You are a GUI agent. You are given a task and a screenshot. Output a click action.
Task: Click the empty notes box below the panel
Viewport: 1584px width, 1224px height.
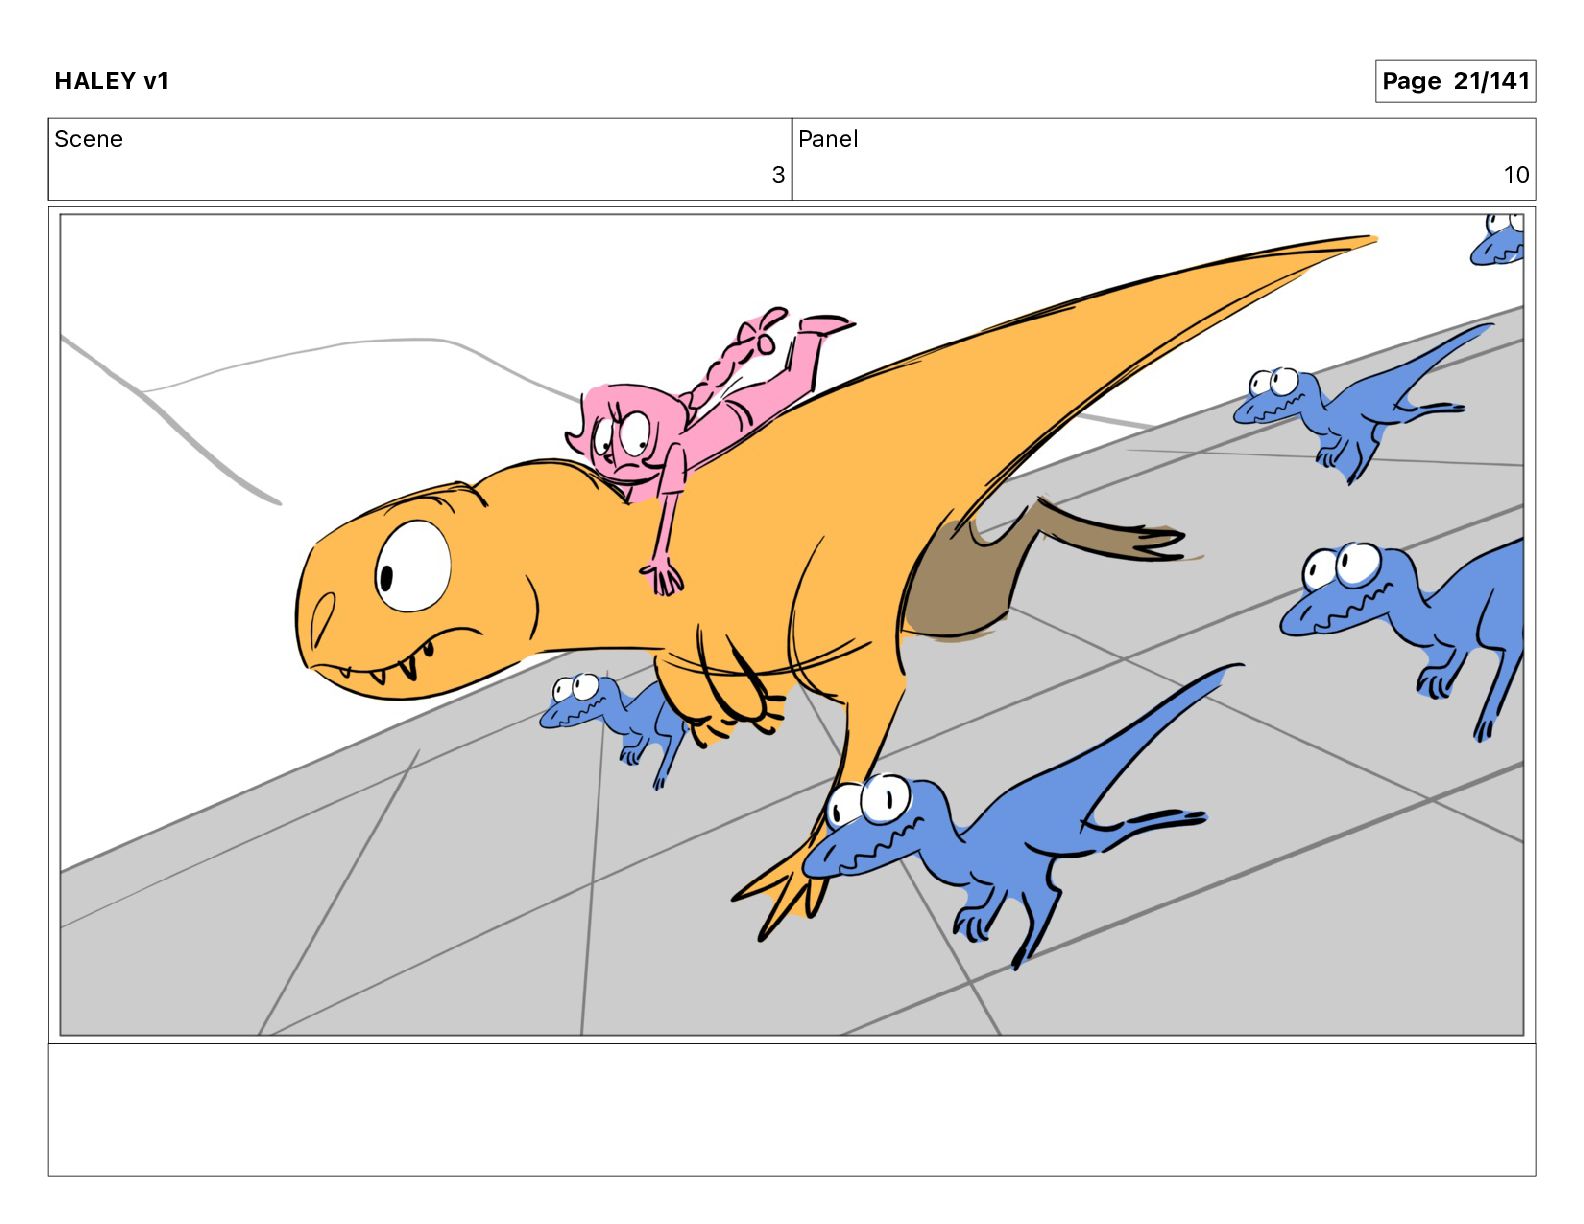pos(792,1110)
